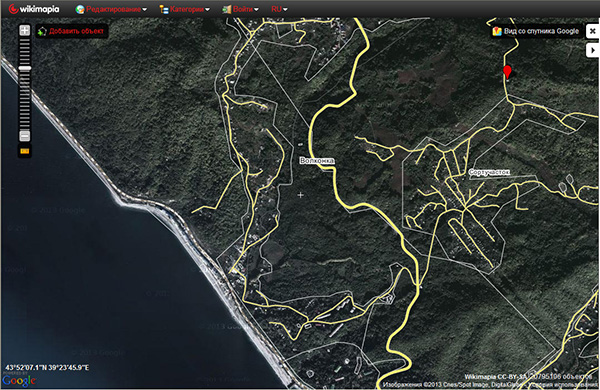Open the Вид со спутника Google selector

(x=536, y=31)
